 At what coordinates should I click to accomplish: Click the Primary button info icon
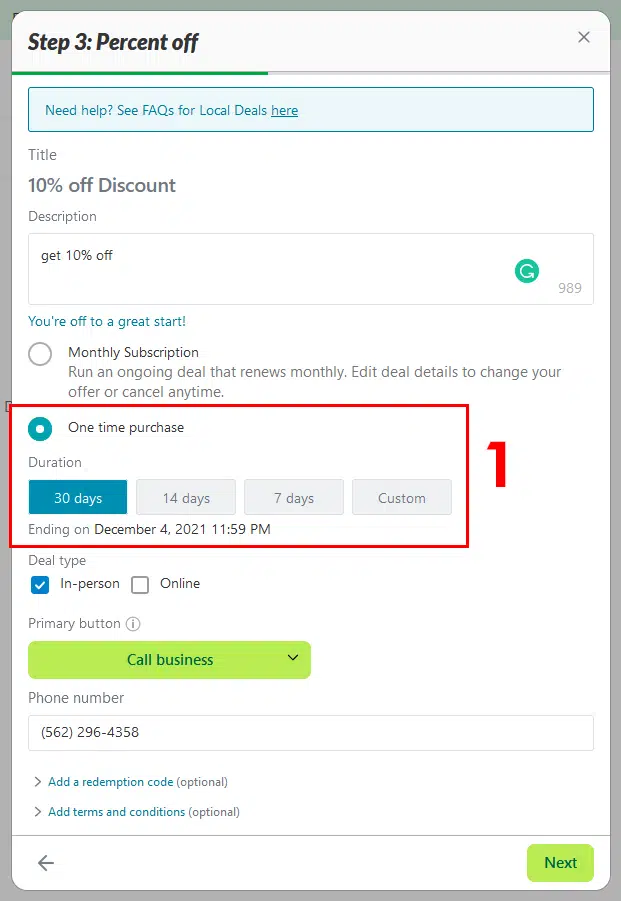pyautogui.click(x=133, y=623)
